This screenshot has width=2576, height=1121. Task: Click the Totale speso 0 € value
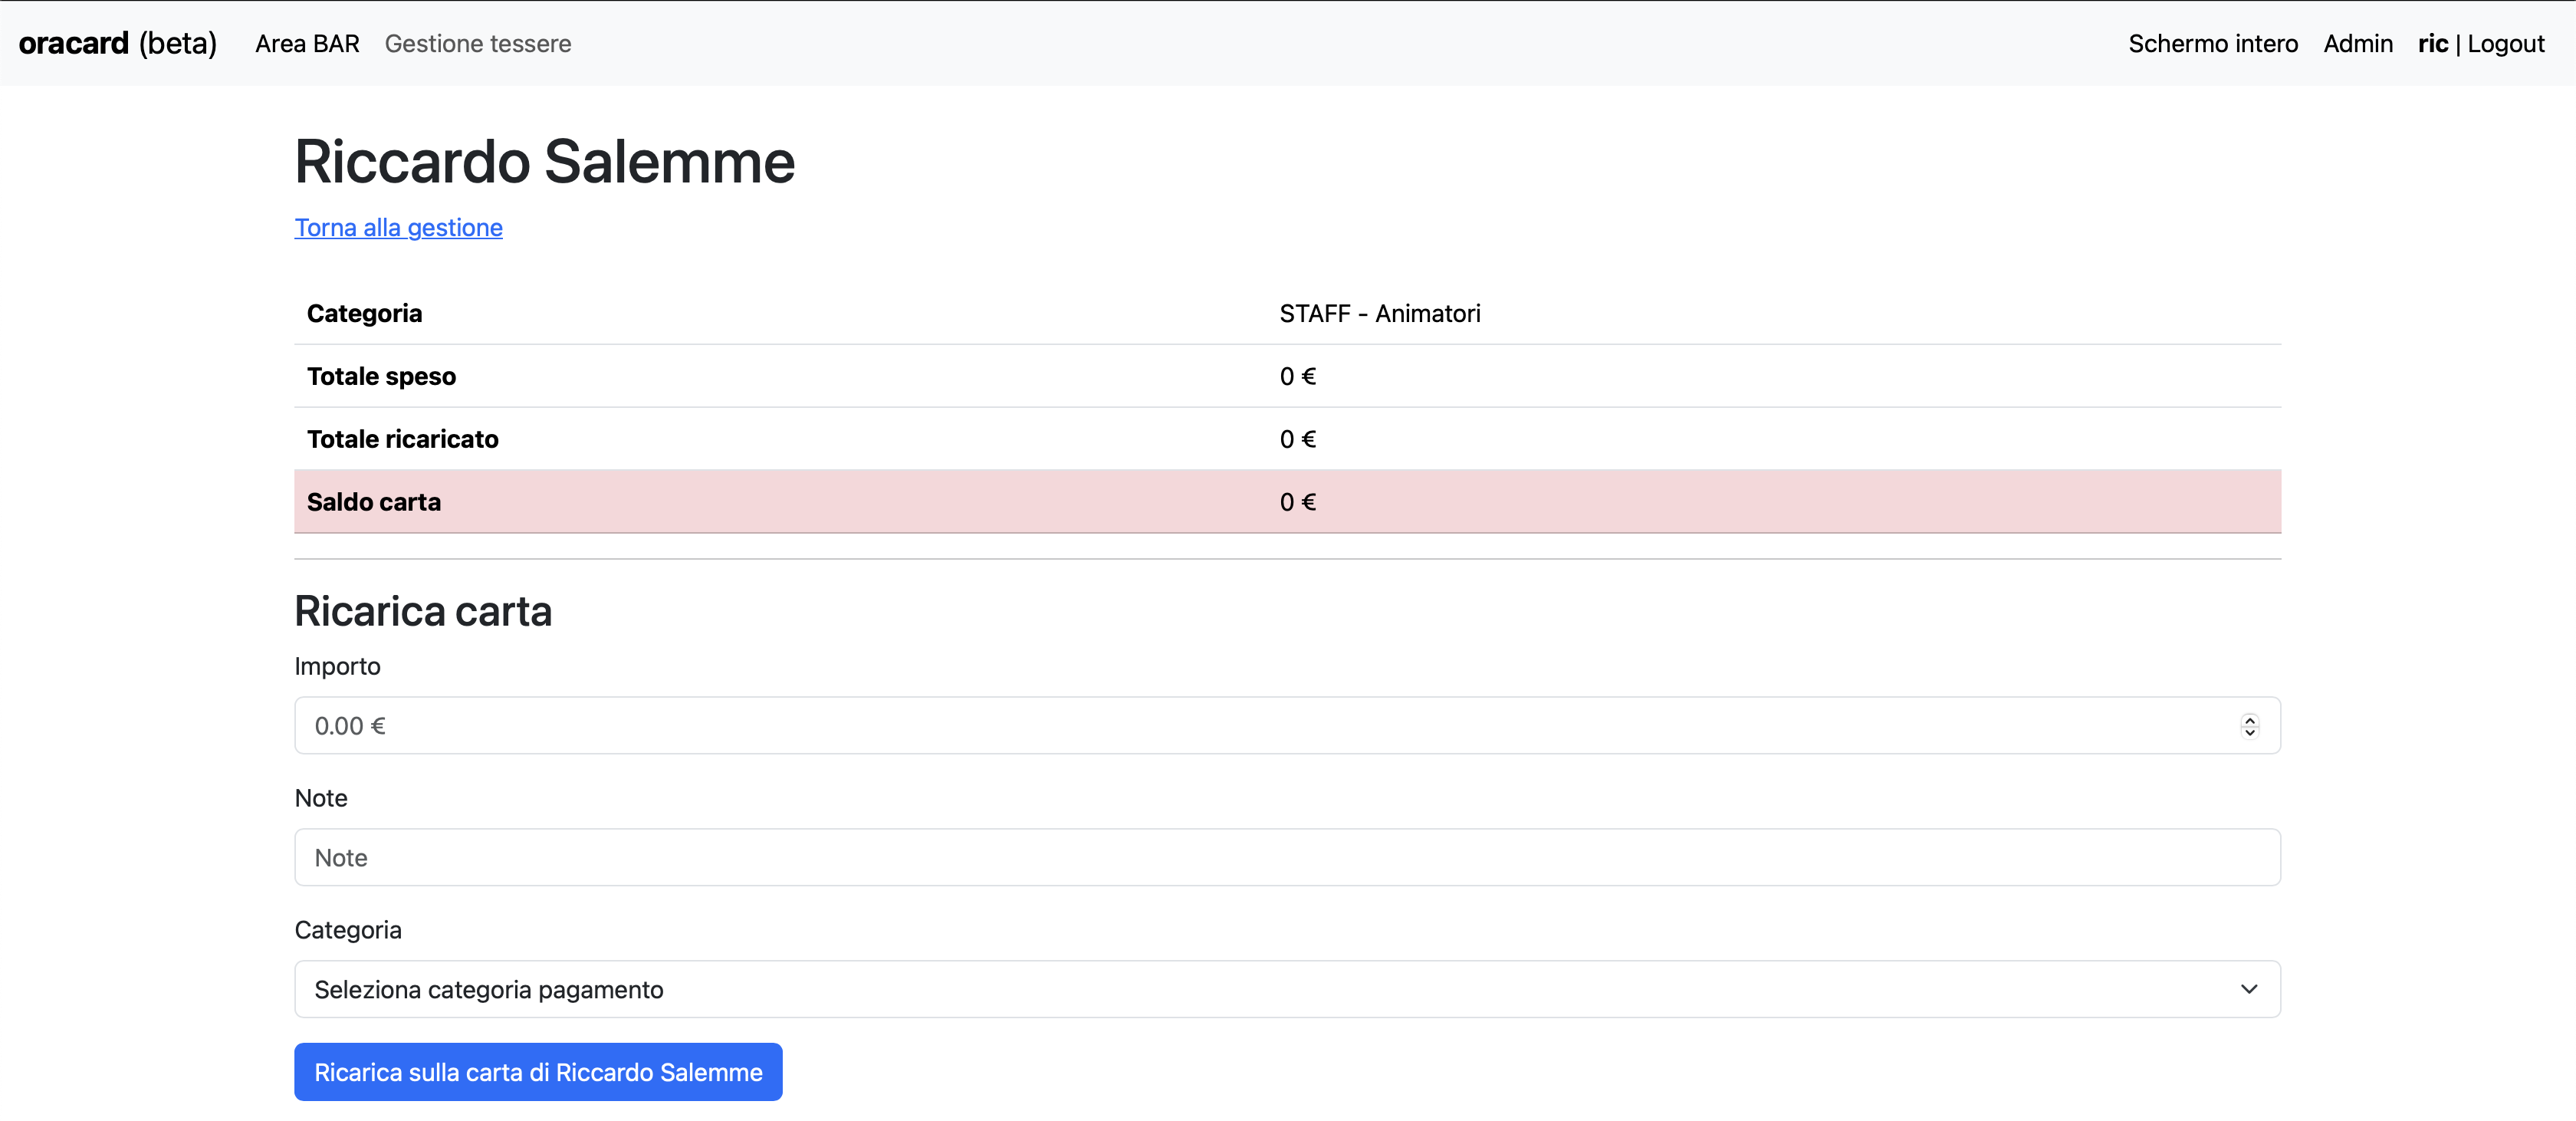tap(1298, 377)
